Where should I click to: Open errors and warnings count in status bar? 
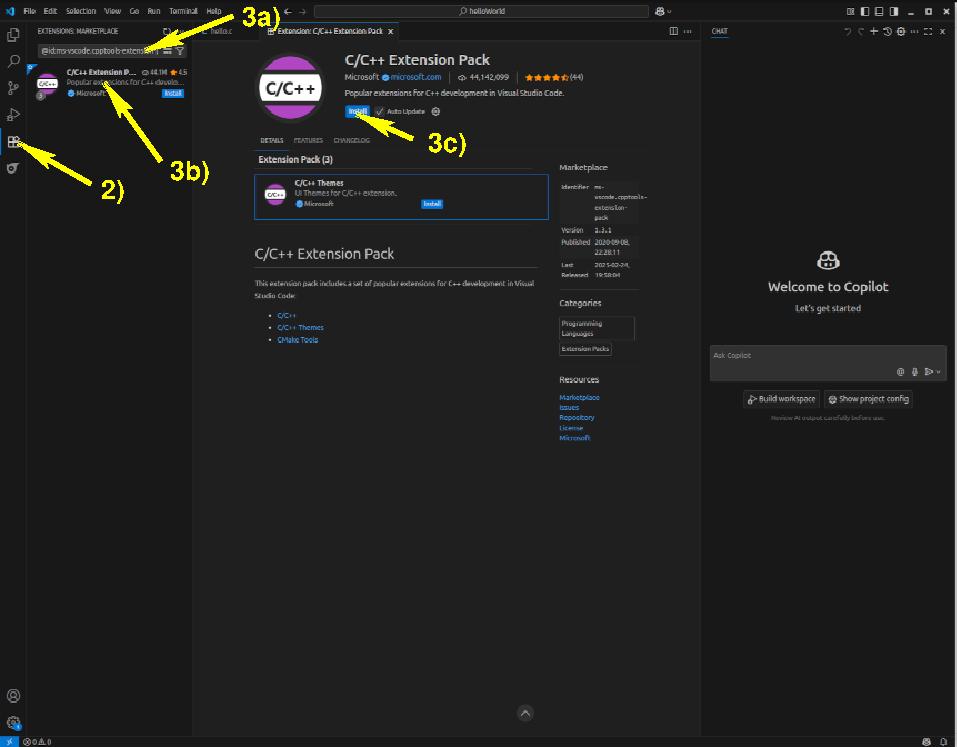(37, 742)
